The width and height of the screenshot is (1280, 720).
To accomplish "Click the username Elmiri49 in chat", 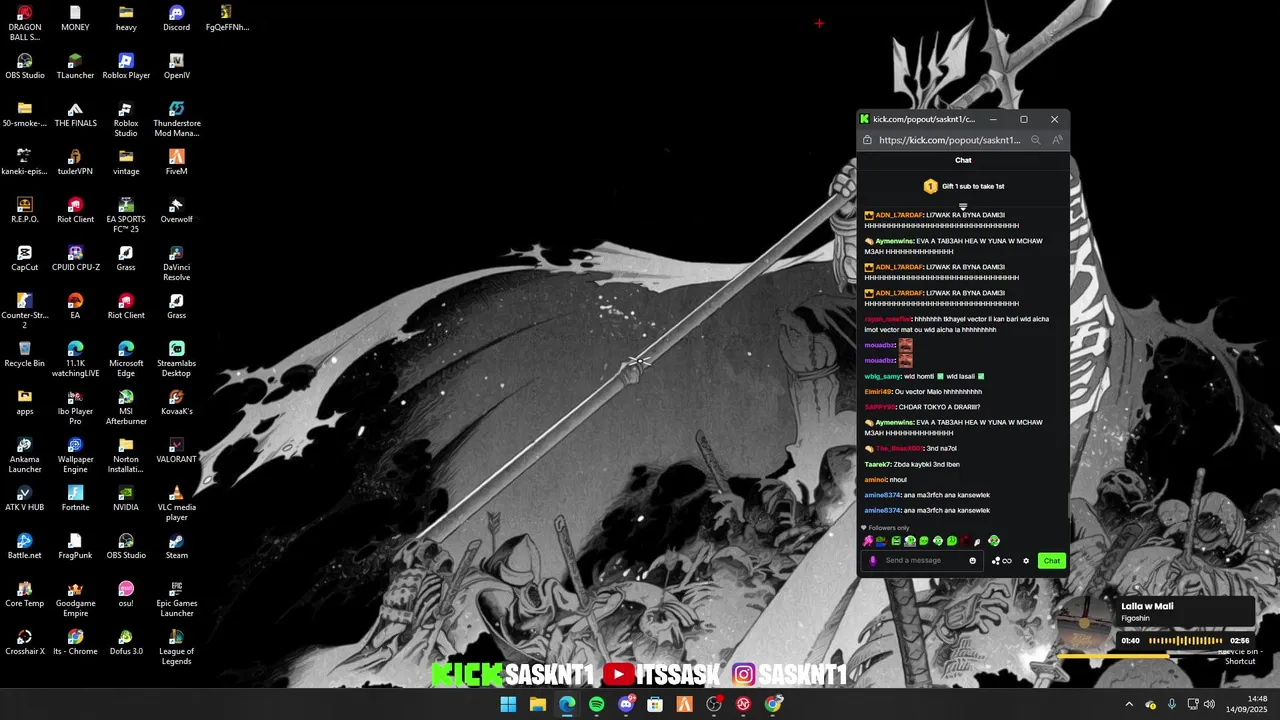I will point(878,392).
